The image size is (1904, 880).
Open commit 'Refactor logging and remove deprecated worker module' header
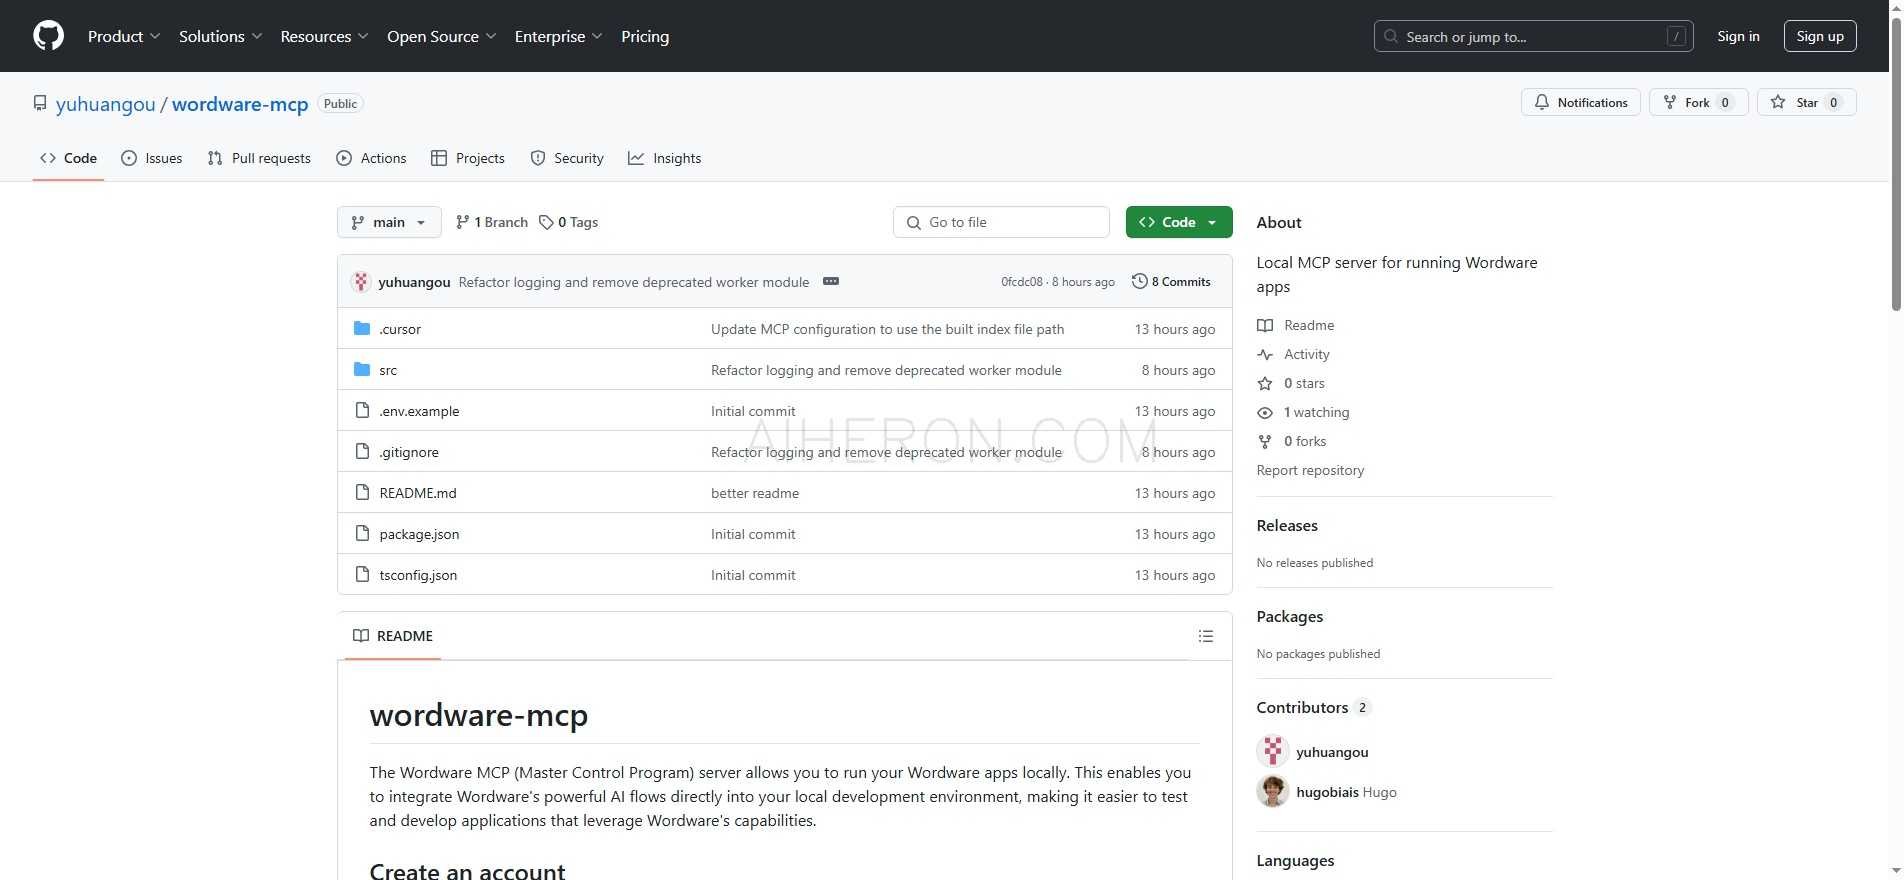[634, 282]
